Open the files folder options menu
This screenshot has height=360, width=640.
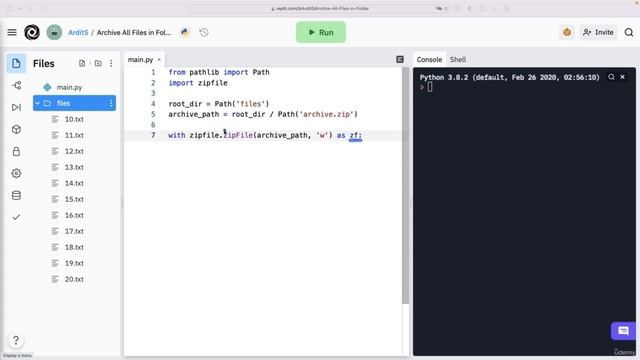(x=111, y=103)
